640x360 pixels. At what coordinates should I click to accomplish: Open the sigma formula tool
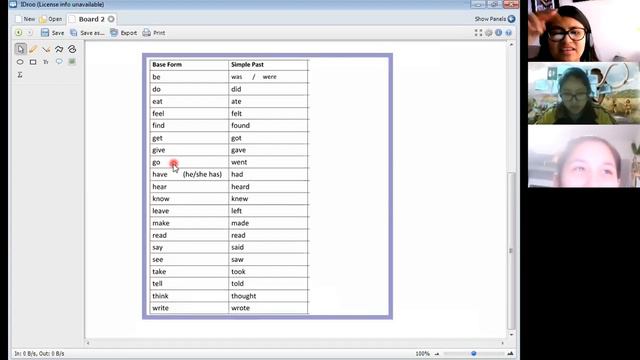tap(20, 75)
